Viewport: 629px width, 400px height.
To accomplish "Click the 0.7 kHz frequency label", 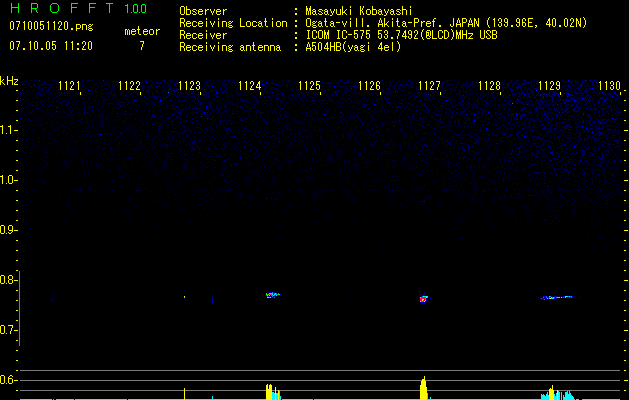I will coord(7,330).
